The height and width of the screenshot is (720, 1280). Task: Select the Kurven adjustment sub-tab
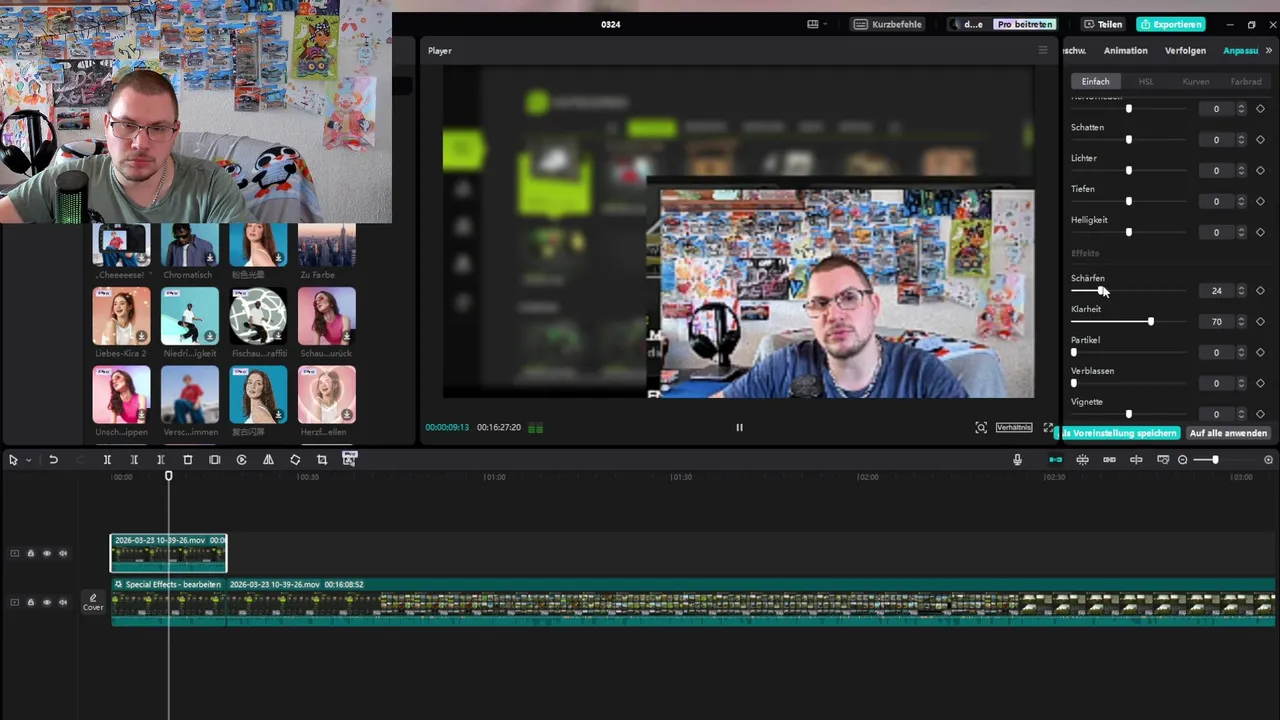[x=1196, y=81]
